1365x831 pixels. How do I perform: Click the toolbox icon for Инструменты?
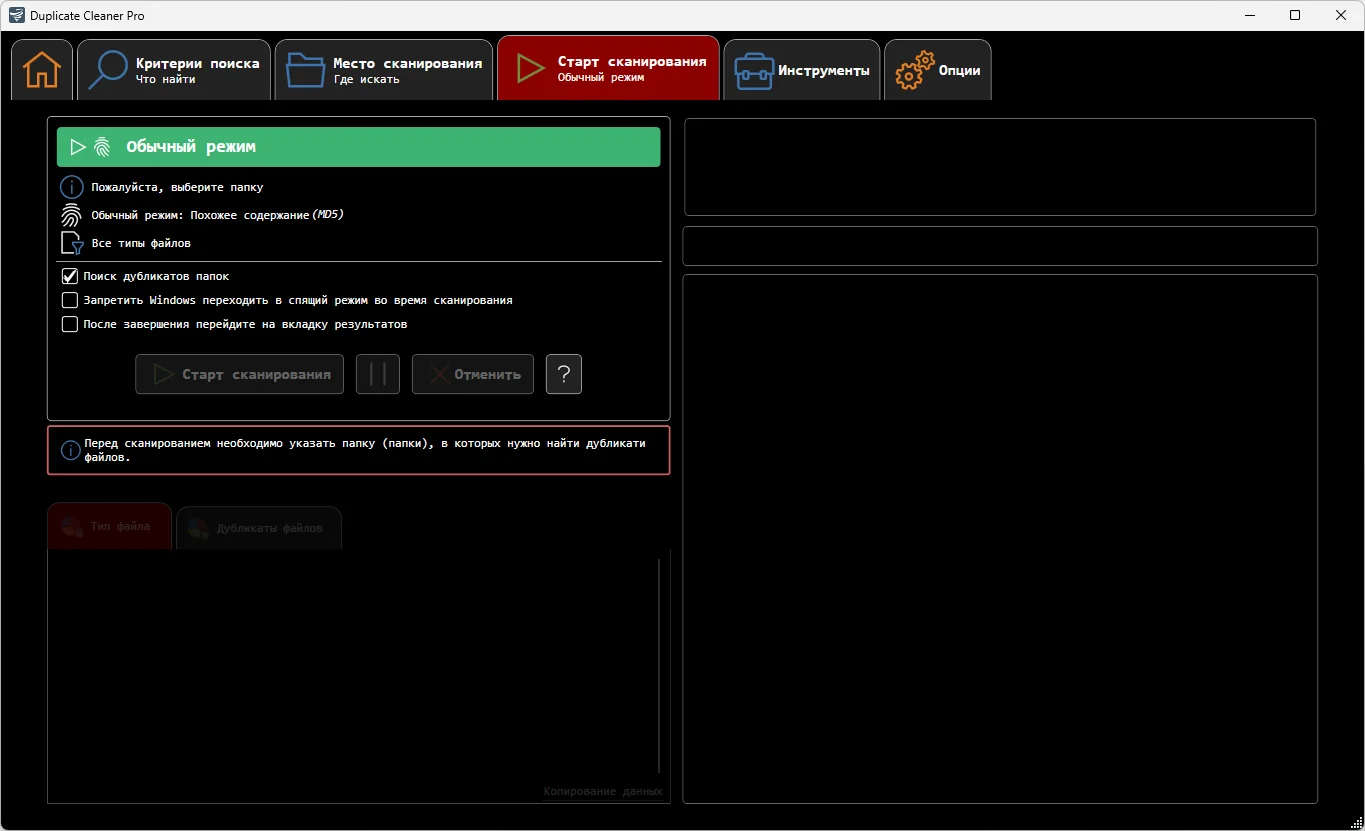point(754,71)
